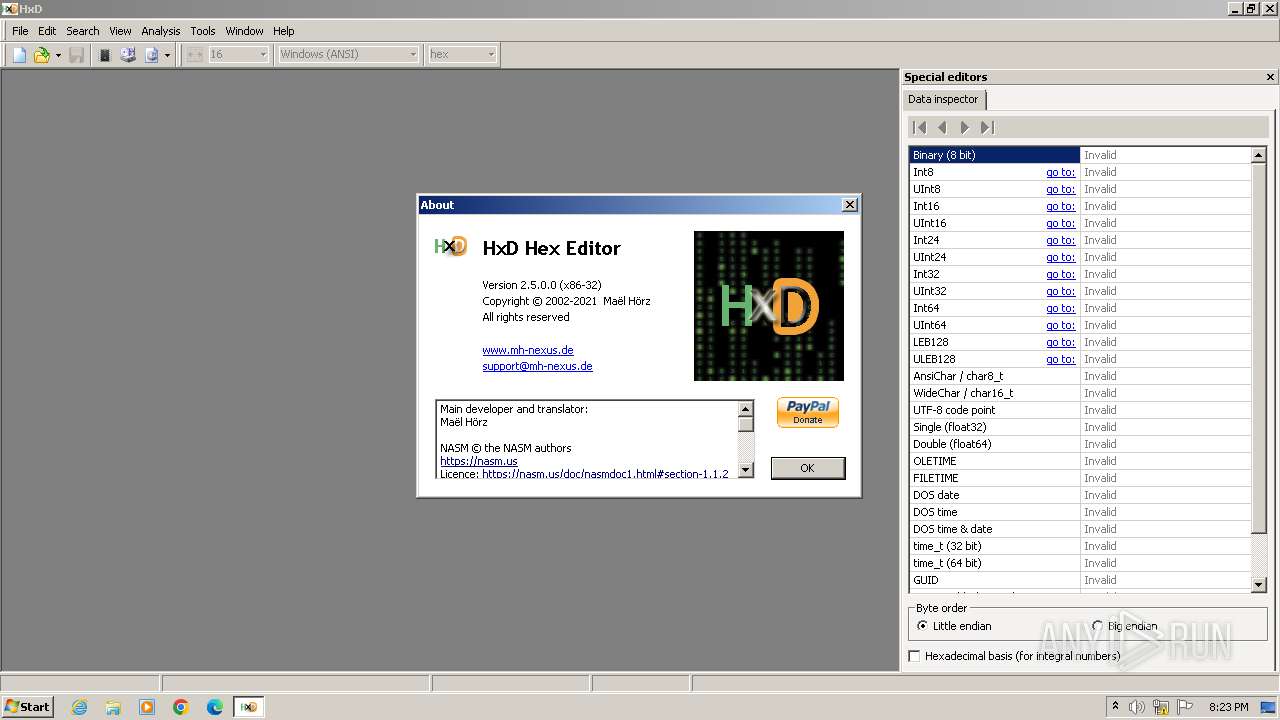Viewport: 1280px width, 720px height.
Task: Expand the Open file dropdown arrow
Action: 58,55
